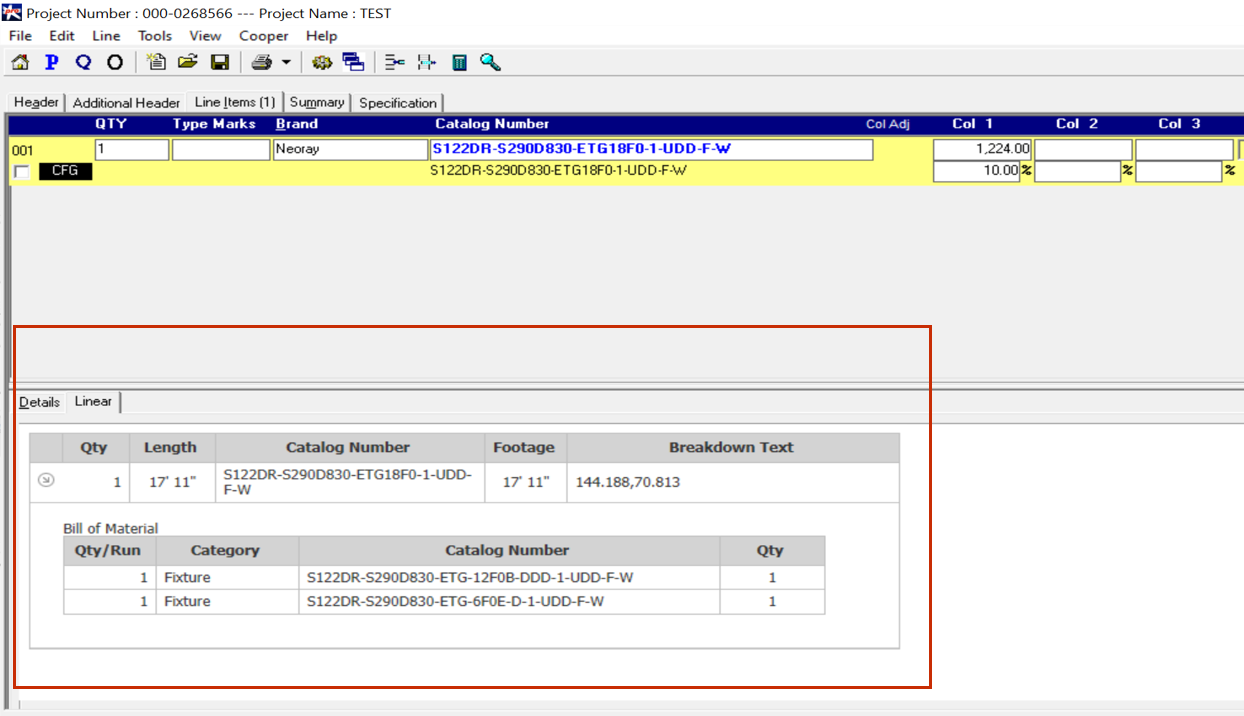
Task: Switch to the Details tab
Action: point(39,402)
